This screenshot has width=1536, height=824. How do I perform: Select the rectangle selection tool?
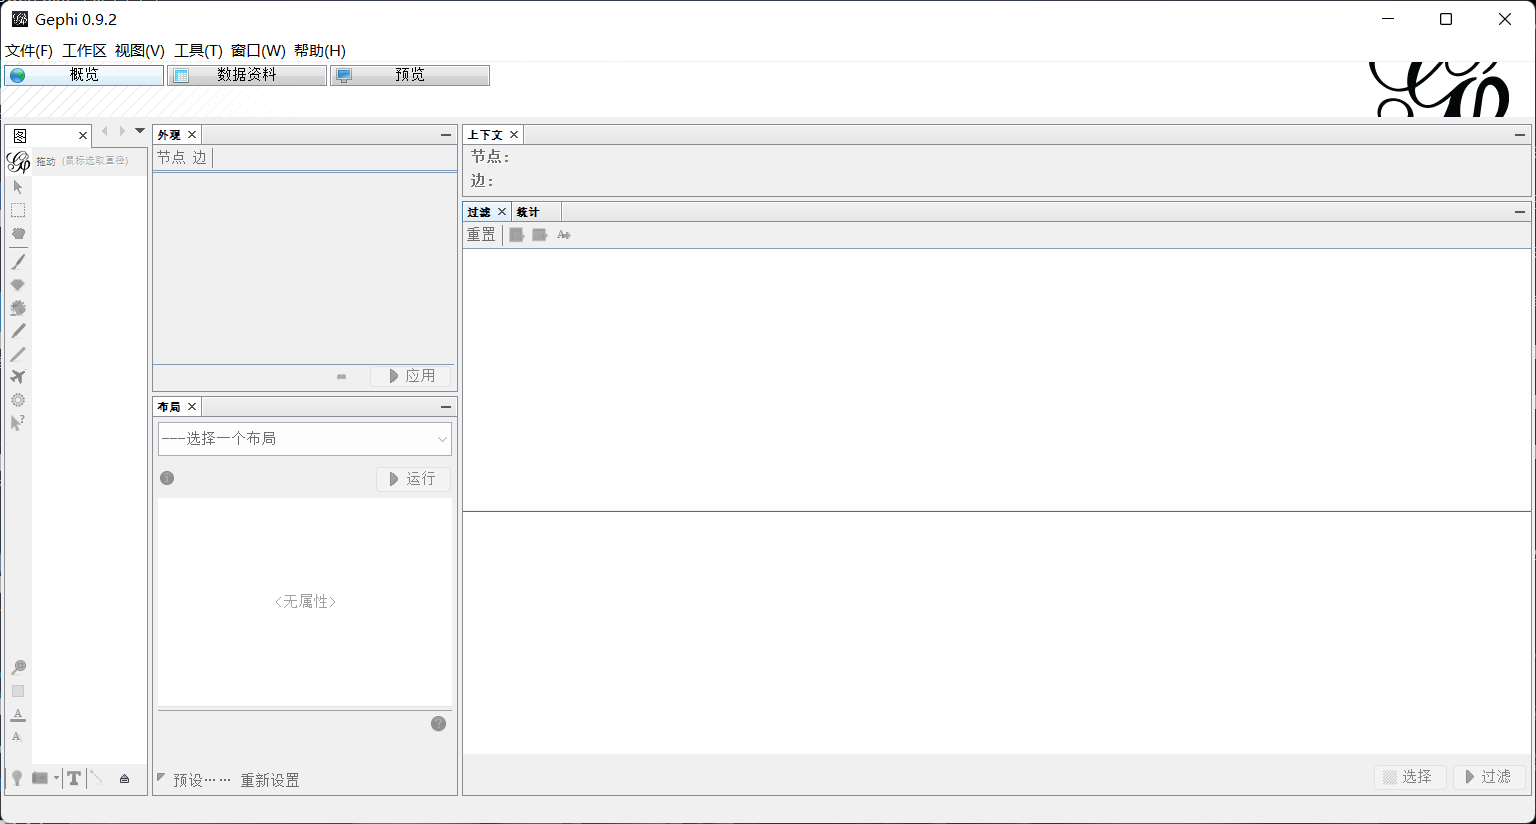click(x=18, y=210)
